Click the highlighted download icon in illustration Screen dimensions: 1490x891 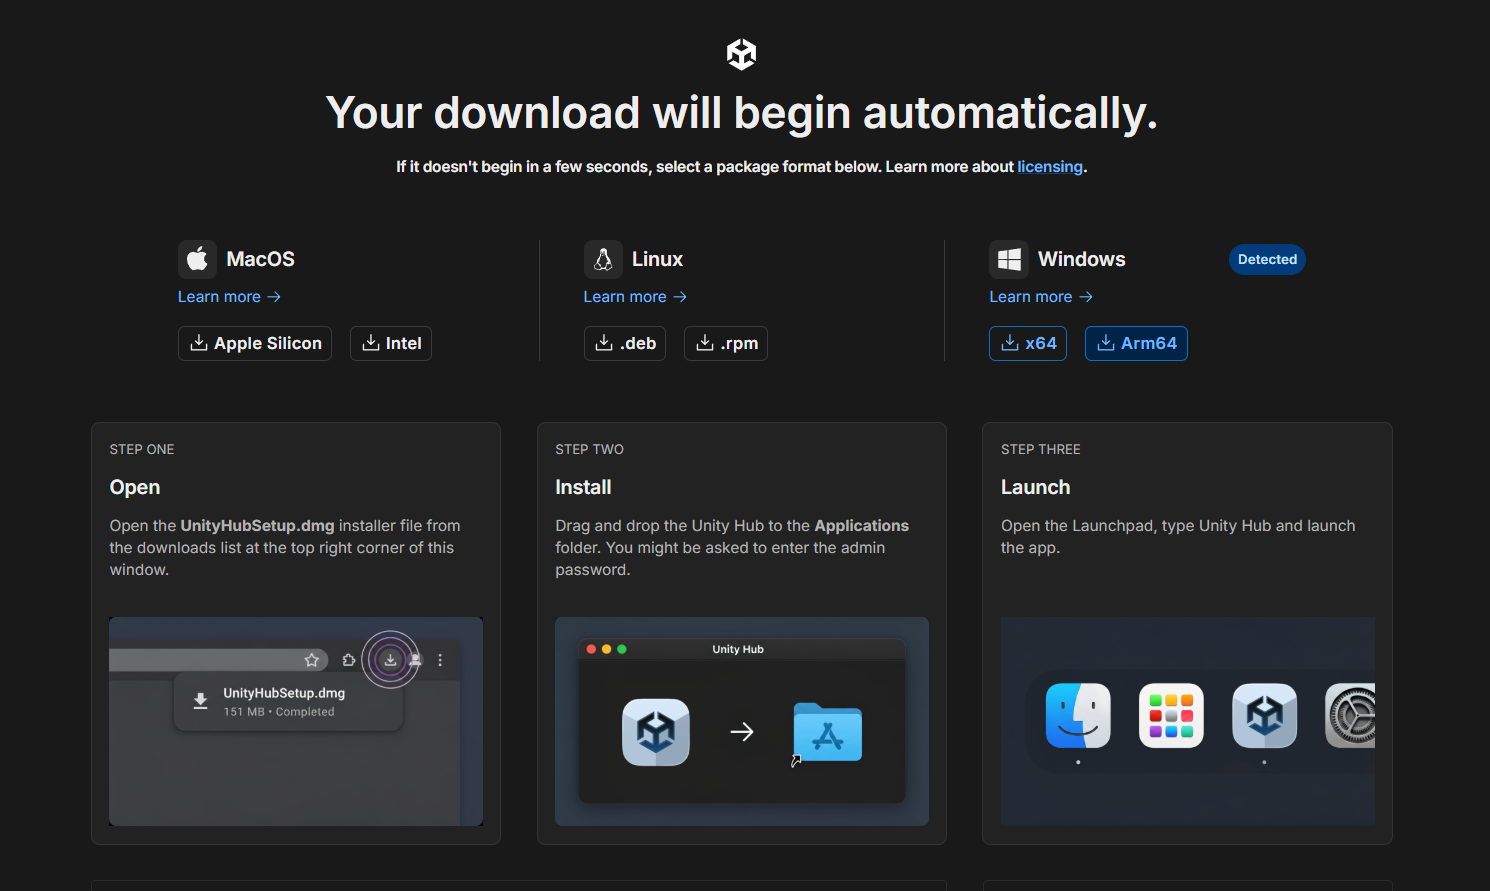[x=390, y=660]
